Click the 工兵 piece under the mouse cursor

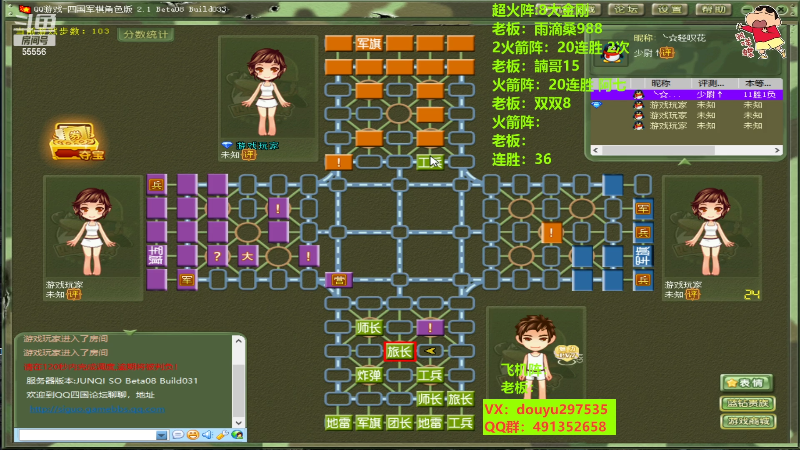point(430,162)
